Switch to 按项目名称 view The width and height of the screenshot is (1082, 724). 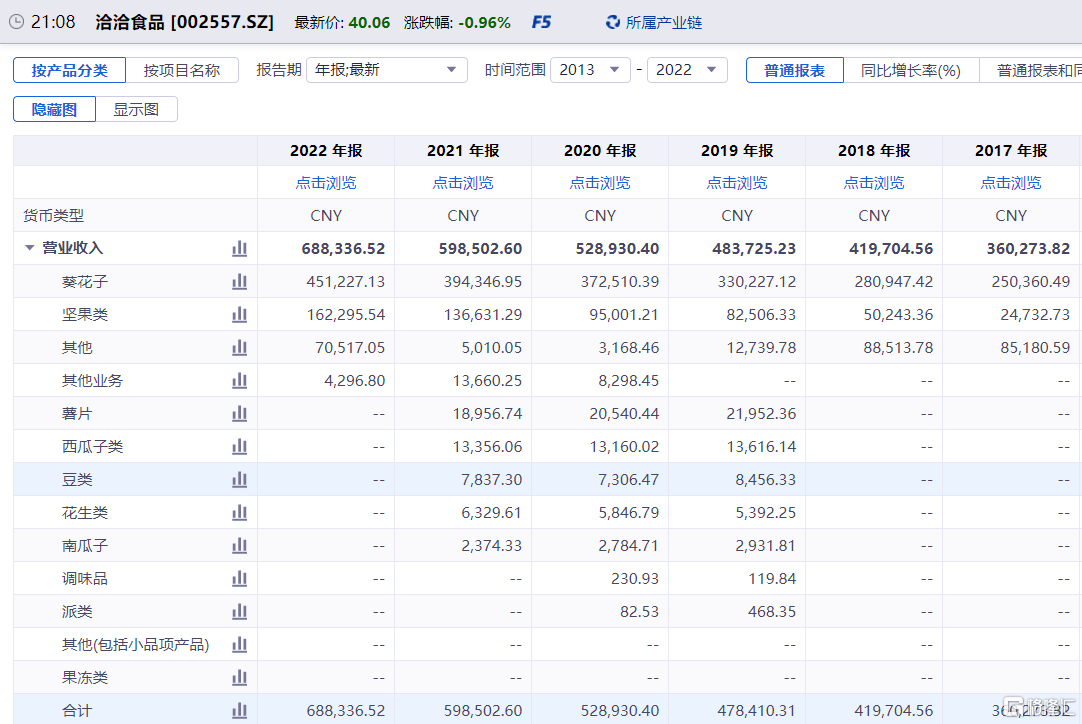tap(182, 70)
